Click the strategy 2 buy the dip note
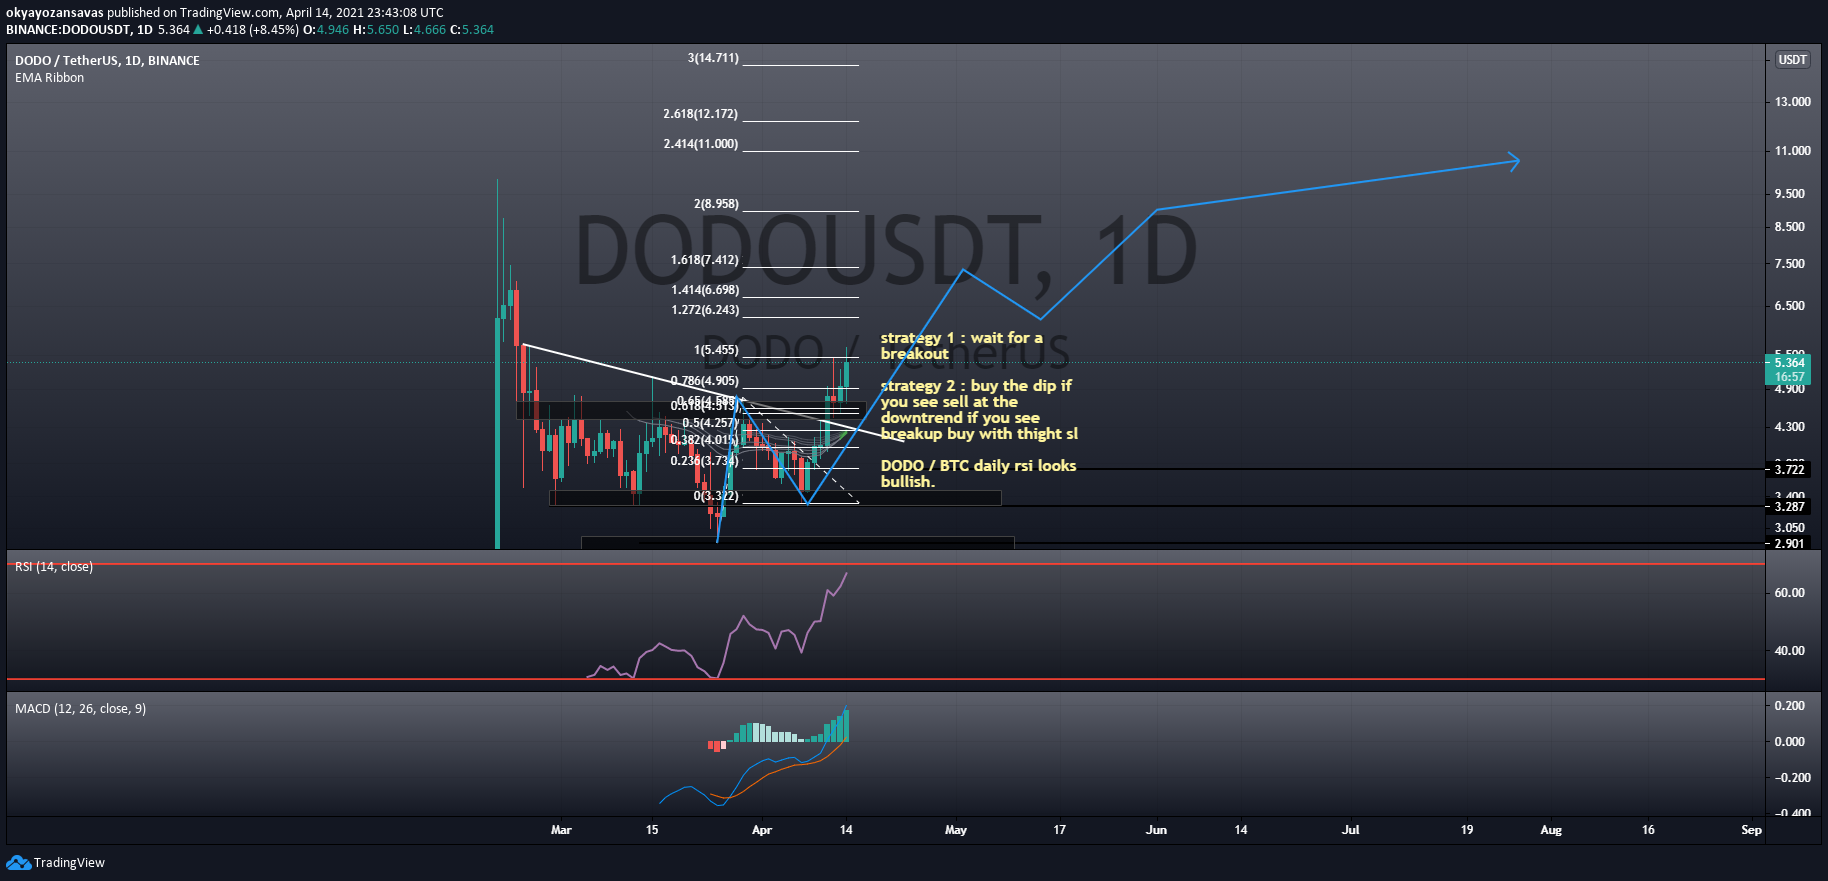The width and height of the screenshot is (1828, 881). click(x=979, y=410)
